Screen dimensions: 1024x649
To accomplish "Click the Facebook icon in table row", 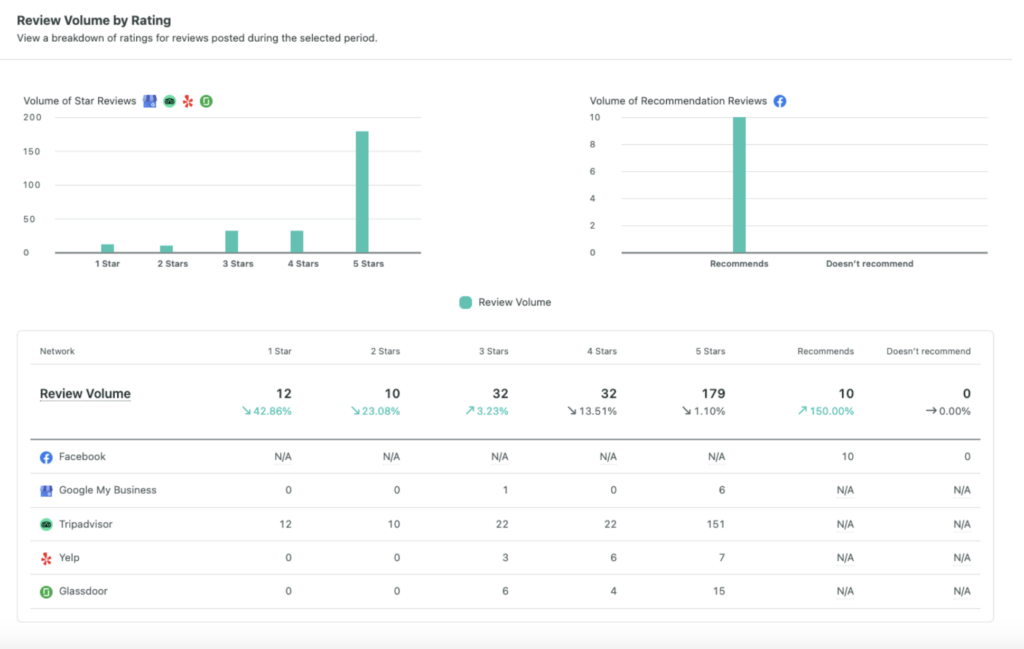I will click(x=46, y=457).
